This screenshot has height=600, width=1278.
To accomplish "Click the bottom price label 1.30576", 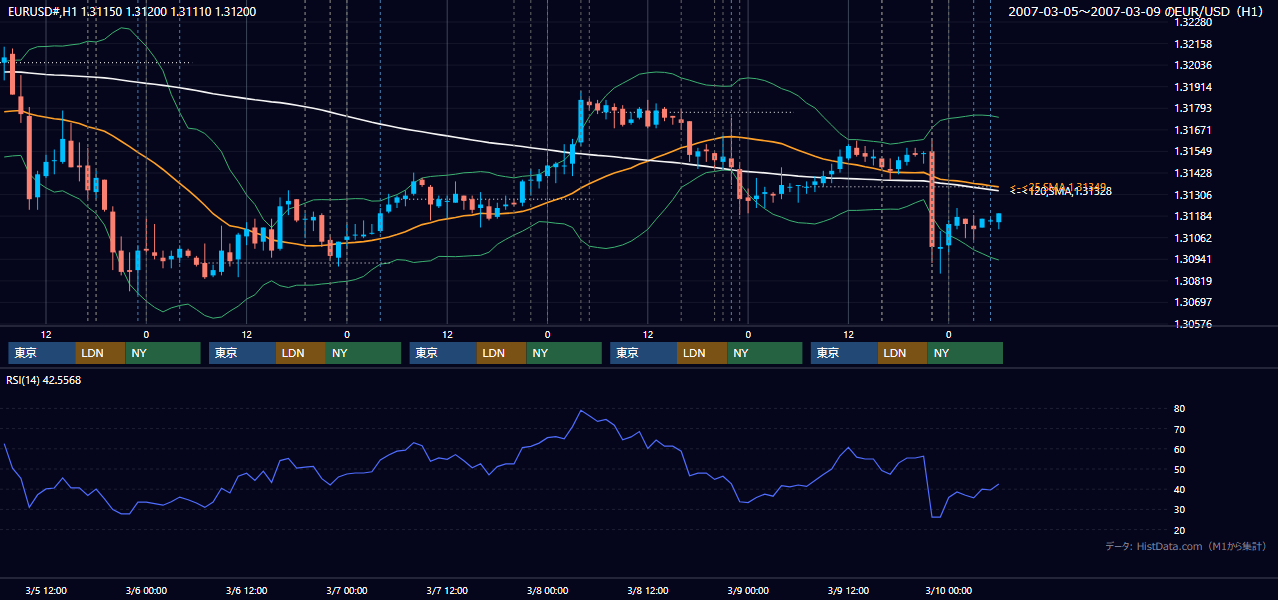I will 1193,324.
